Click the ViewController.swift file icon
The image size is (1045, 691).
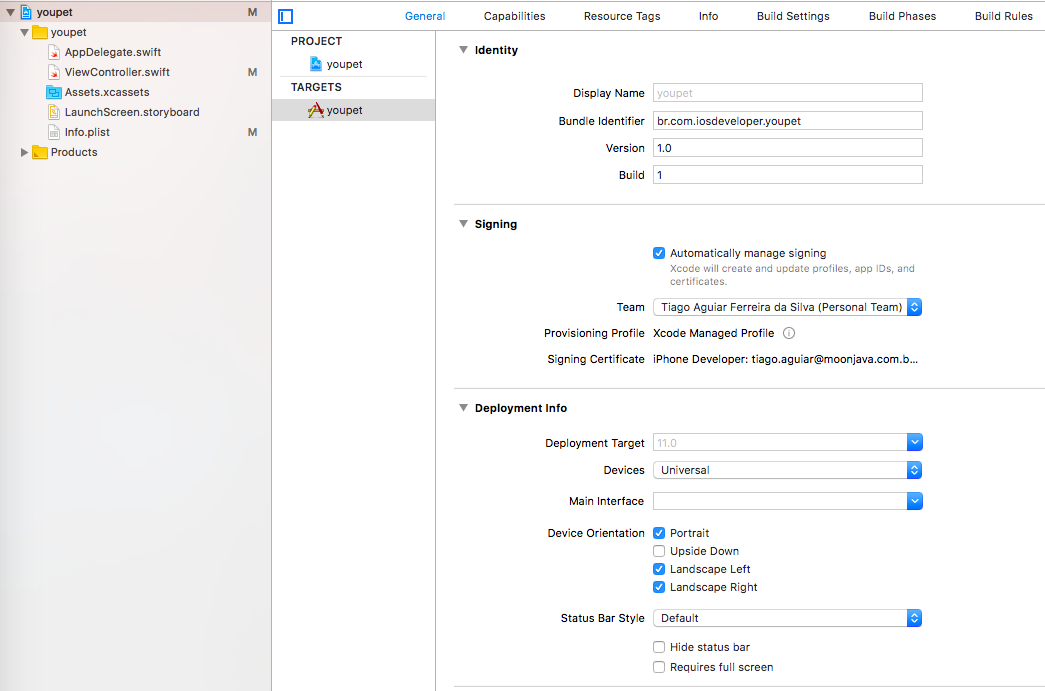[54, 72]
